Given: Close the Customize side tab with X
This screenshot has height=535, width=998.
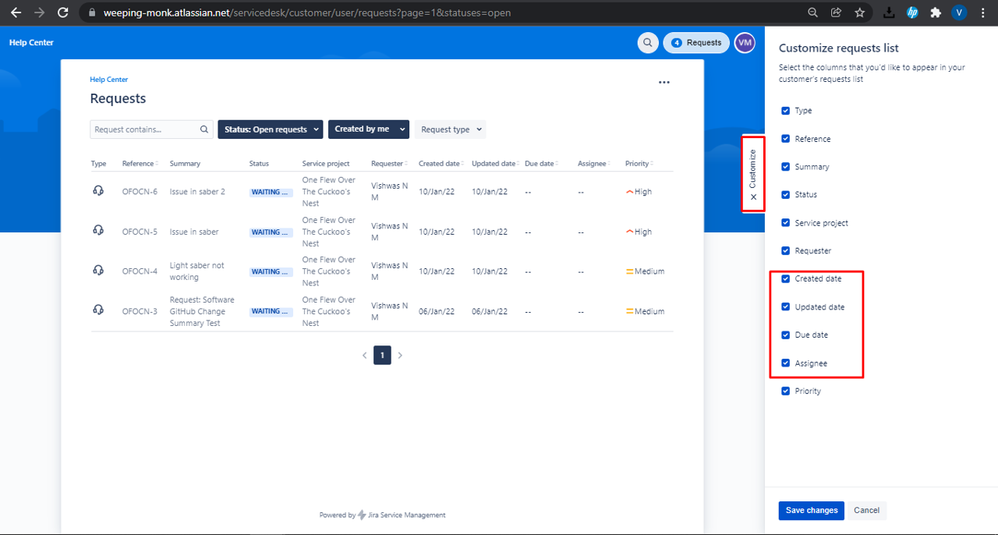Looking at the screenshot, I should point(753,197).
